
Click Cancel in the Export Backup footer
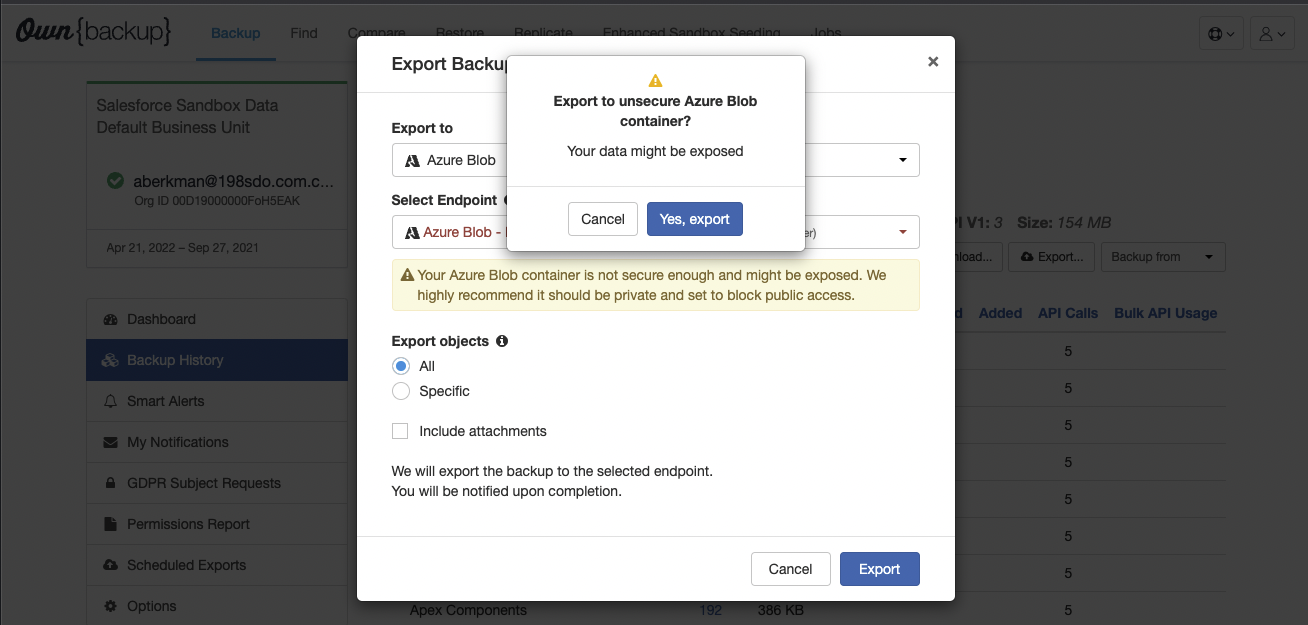coord(790,569)
